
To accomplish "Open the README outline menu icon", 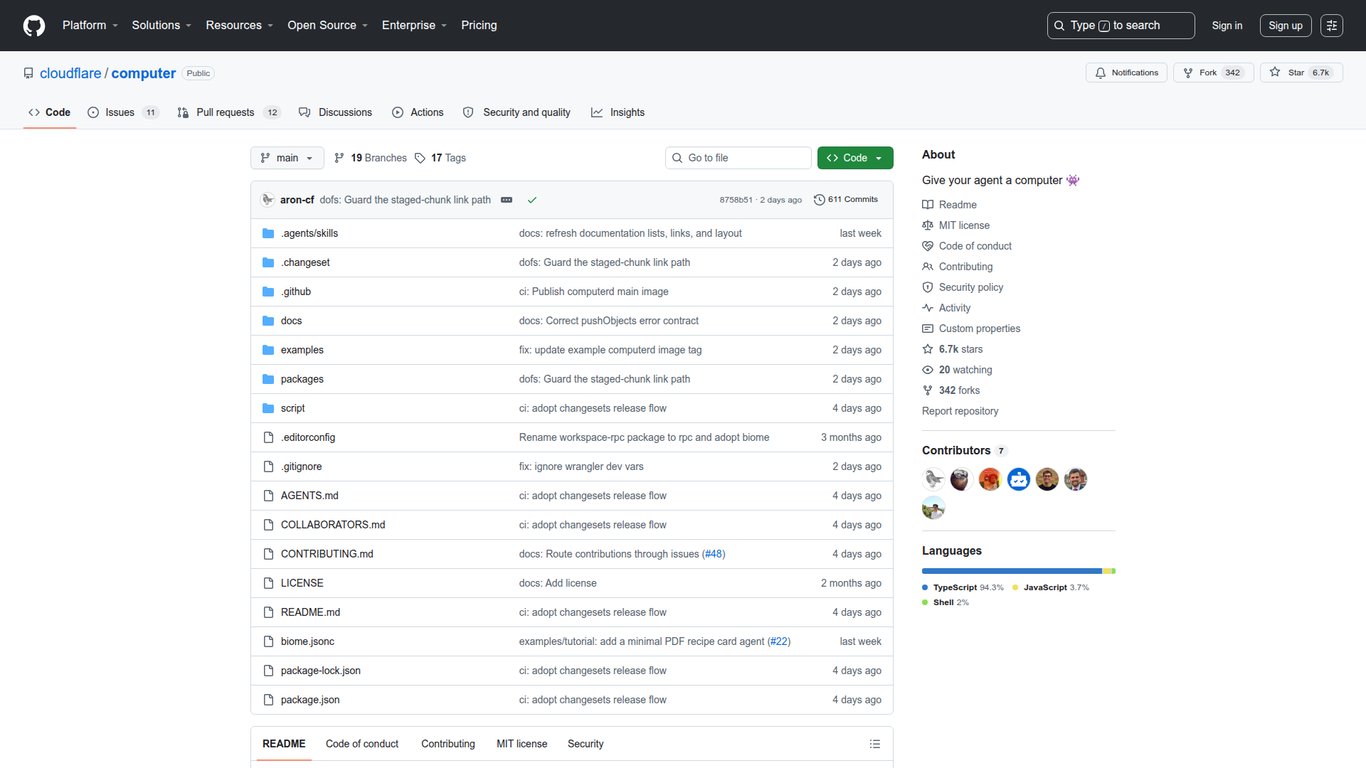I will [x=875, y=744].
